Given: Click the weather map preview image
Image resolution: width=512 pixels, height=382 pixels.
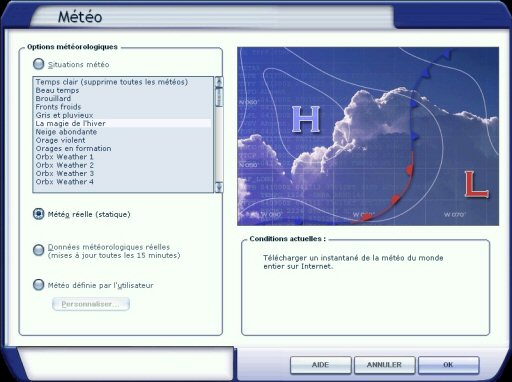Looking at the screenshot, I should click(x=368, y=136).
